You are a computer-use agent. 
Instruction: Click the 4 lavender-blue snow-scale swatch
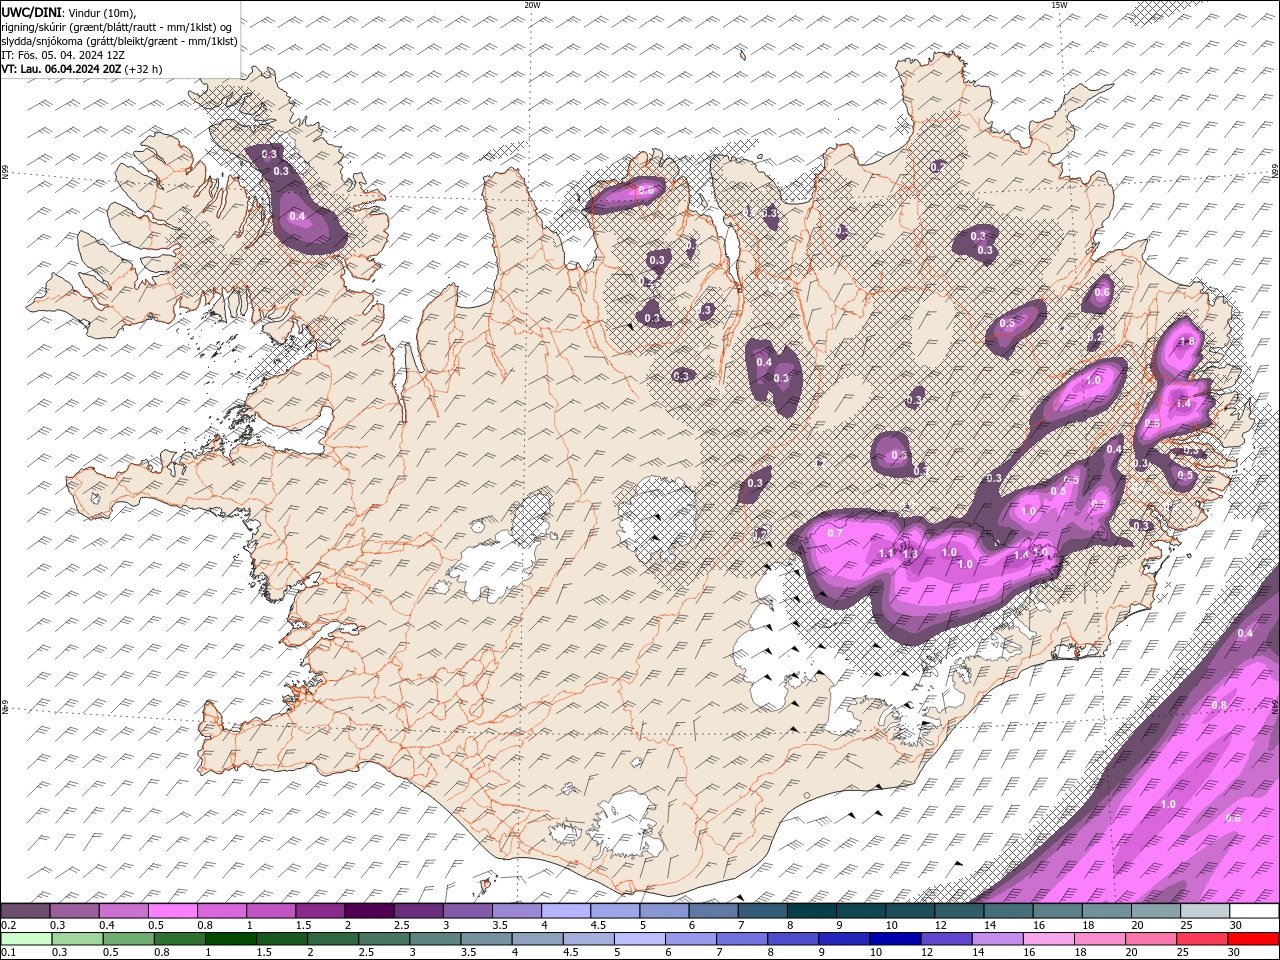point(565,911)
